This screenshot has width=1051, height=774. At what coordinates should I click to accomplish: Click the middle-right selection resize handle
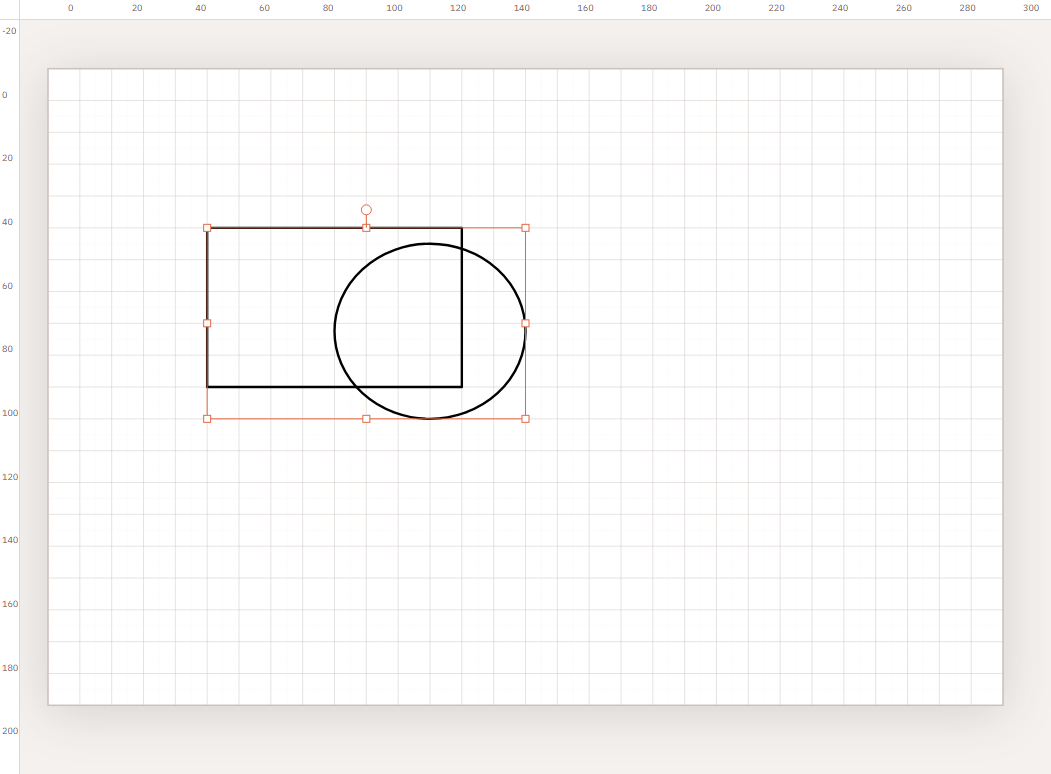pyautogui.click(x=526, y=323)
